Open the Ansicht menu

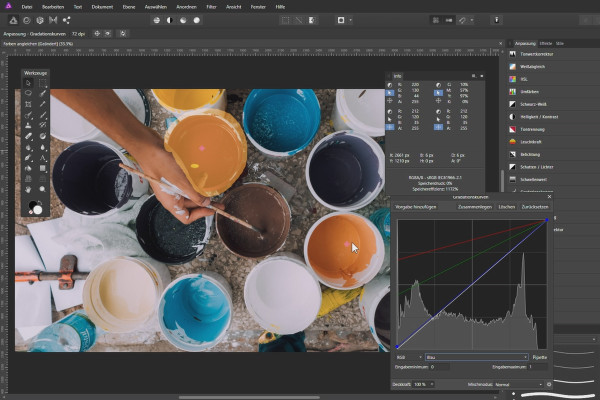point(233,7)
